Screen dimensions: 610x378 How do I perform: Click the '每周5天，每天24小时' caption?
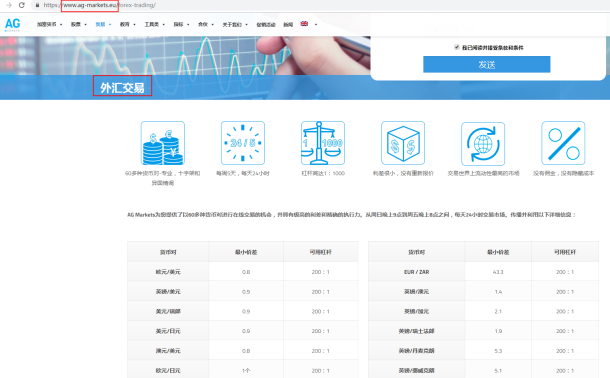pyautogui.click(x=243, y=173)
